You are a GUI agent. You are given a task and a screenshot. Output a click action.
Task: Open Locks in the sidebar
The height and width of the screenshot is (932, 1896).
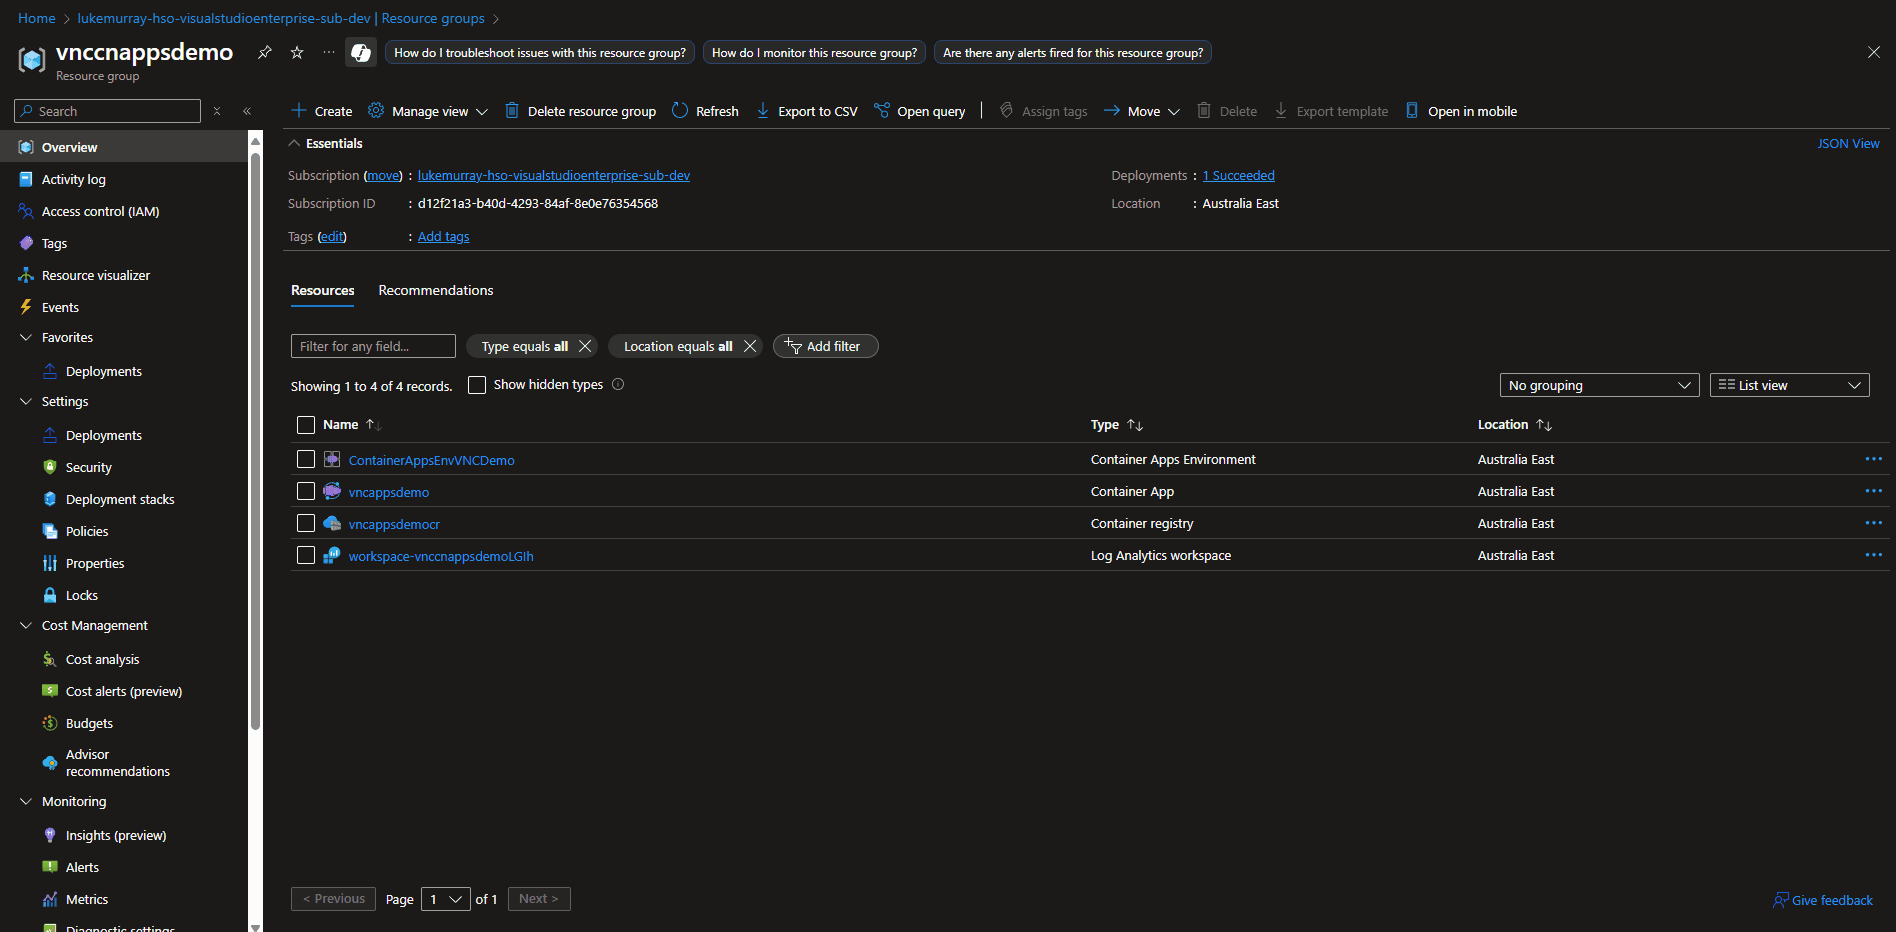[x=82, y=595]
